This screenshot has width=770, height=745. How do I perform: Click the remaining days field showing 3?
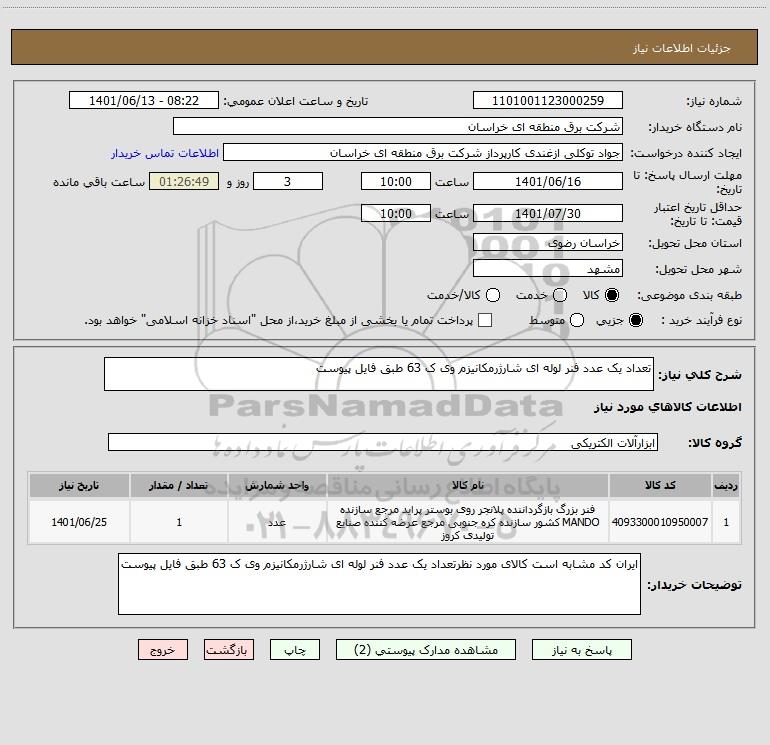288,181
